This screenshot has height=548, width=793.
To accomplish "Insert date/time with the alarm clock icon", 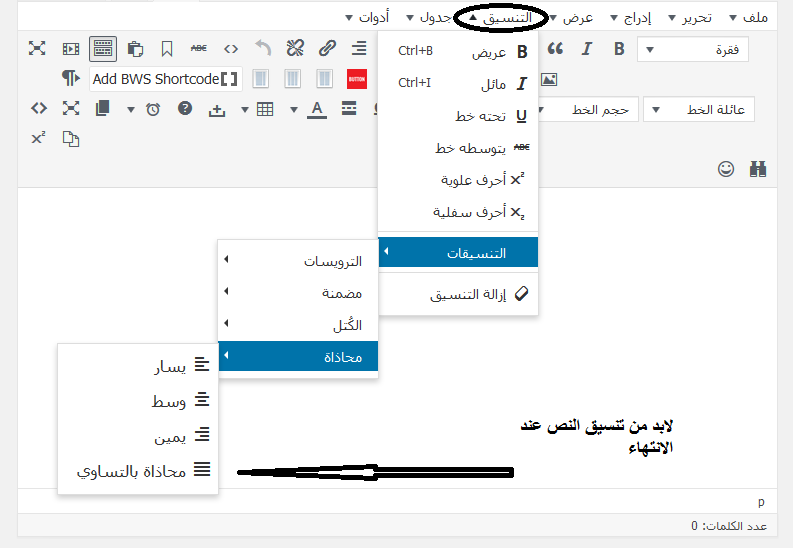I will click(152, 109).
